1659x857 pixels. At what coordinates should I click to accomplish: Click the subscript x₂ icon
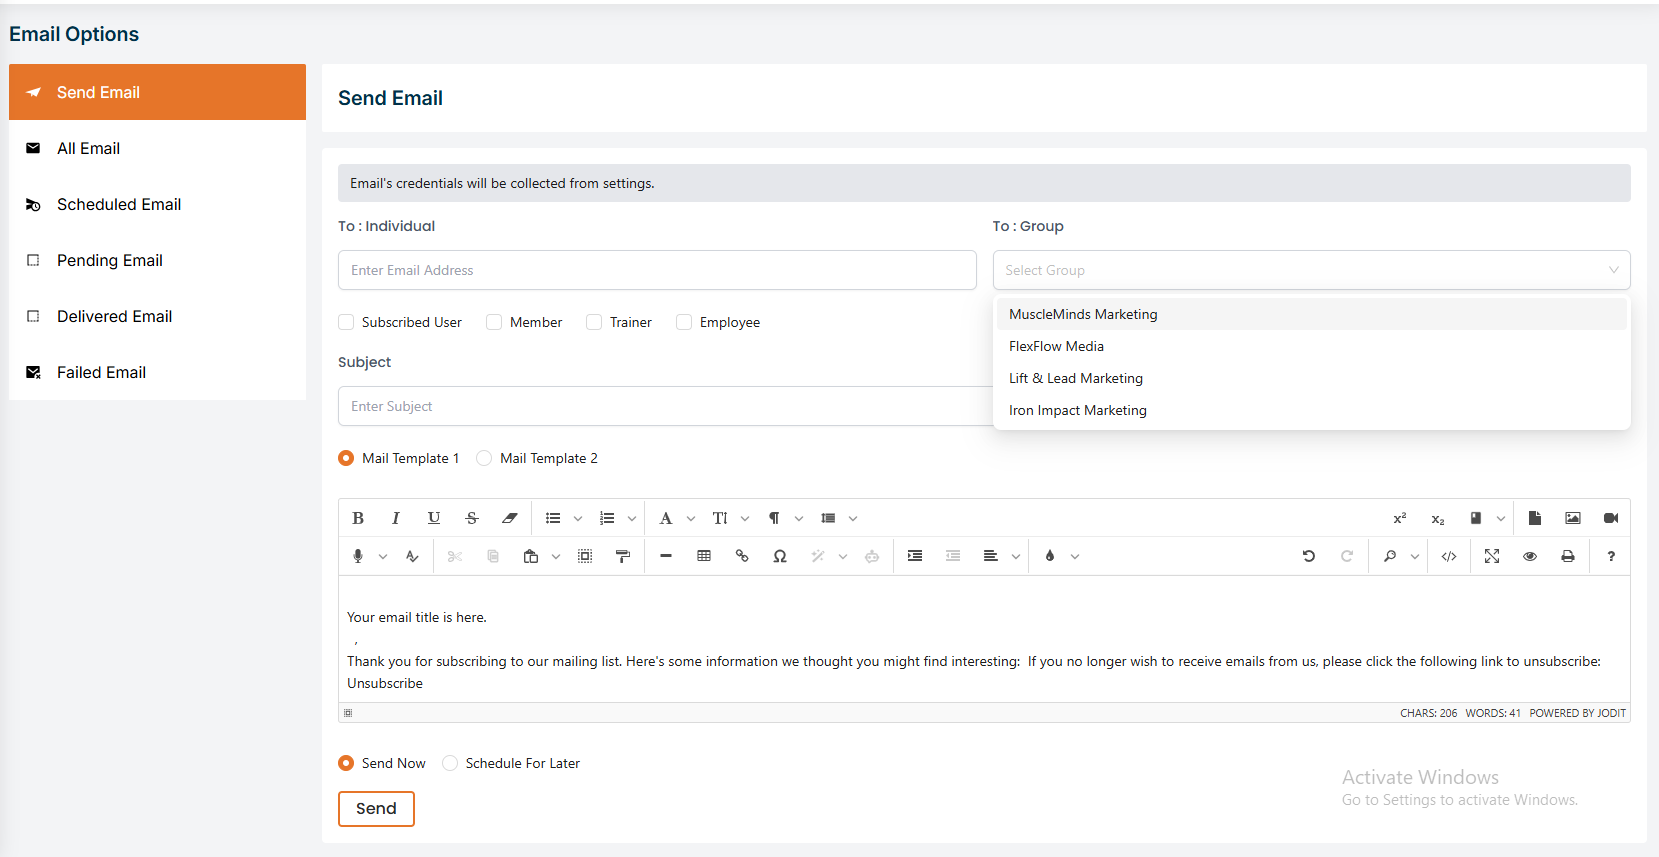pos(1438,518)
